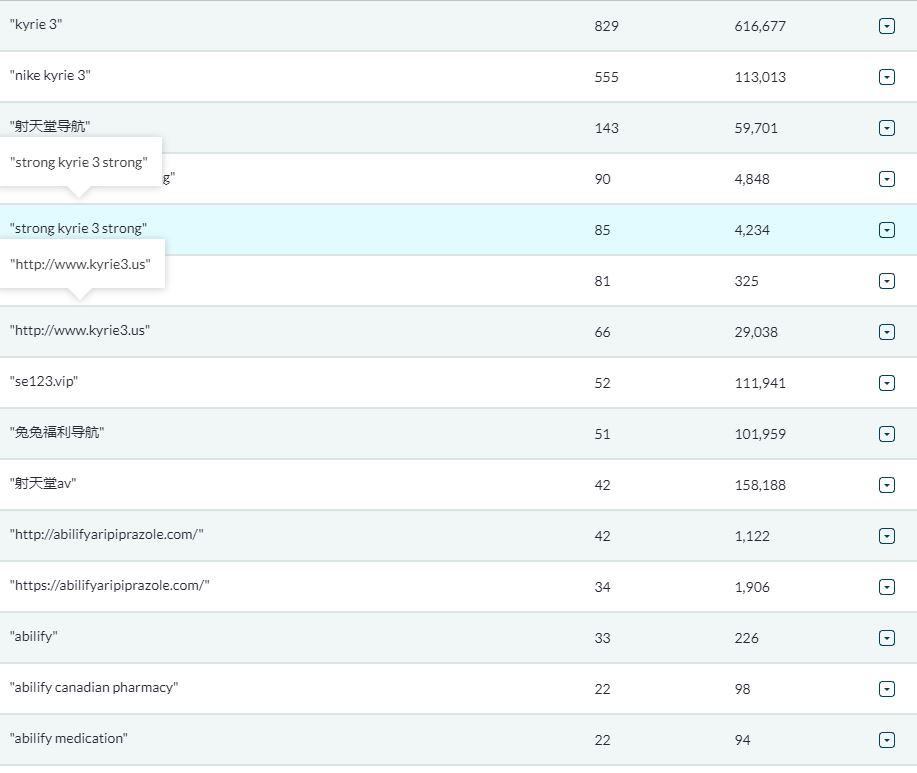Open dropdown for "https://abilifyaripiprazole.com/" row
Viewport: 917px width, 773px height.
(x=887, y=587)
